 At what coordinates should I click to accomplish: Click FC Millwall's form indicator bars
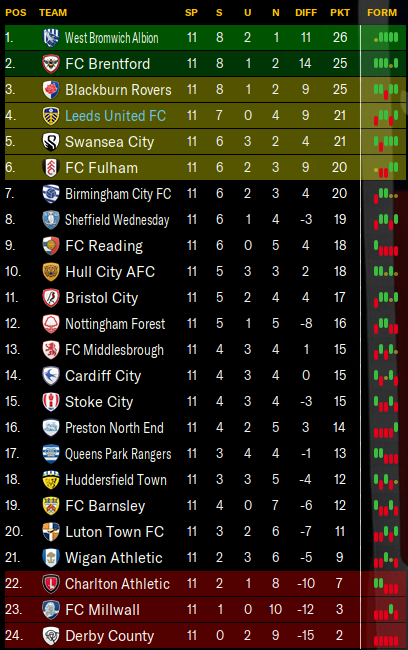(x=386, y=612)
